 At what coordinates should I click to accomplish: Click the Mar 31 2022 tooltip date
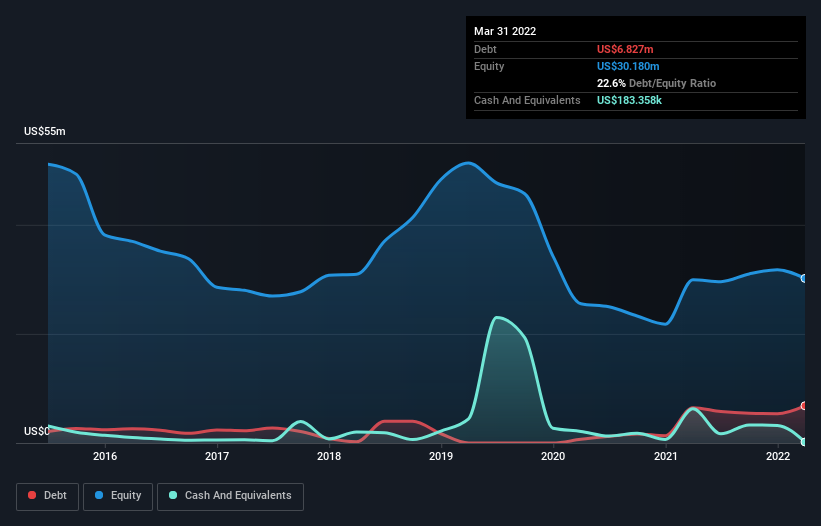(505, 31)
